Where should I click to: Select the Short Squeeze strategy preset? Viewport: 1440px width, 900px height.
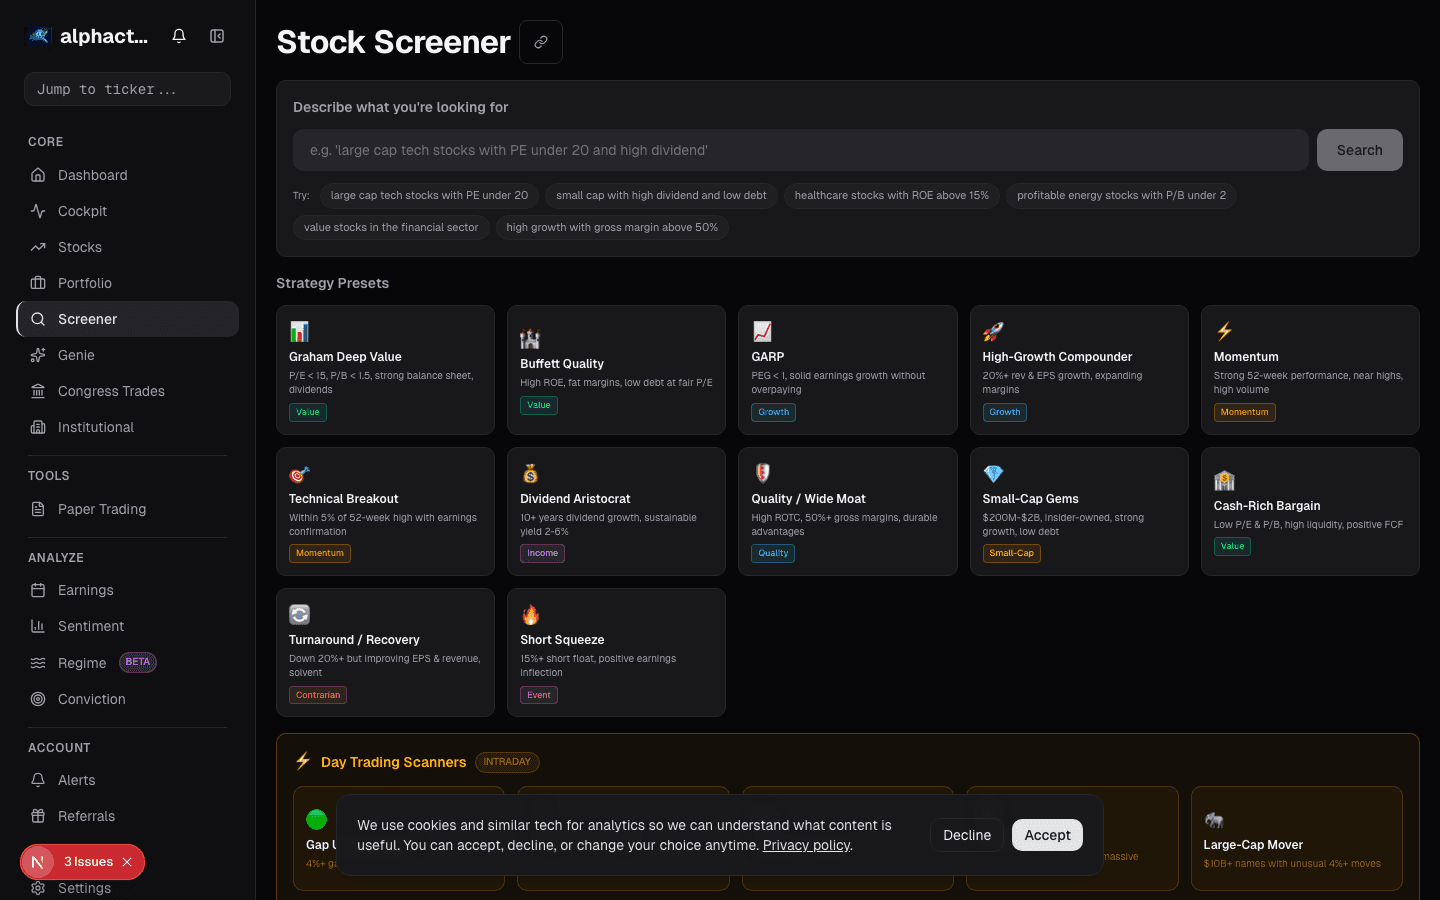click(x=616, y=652)
